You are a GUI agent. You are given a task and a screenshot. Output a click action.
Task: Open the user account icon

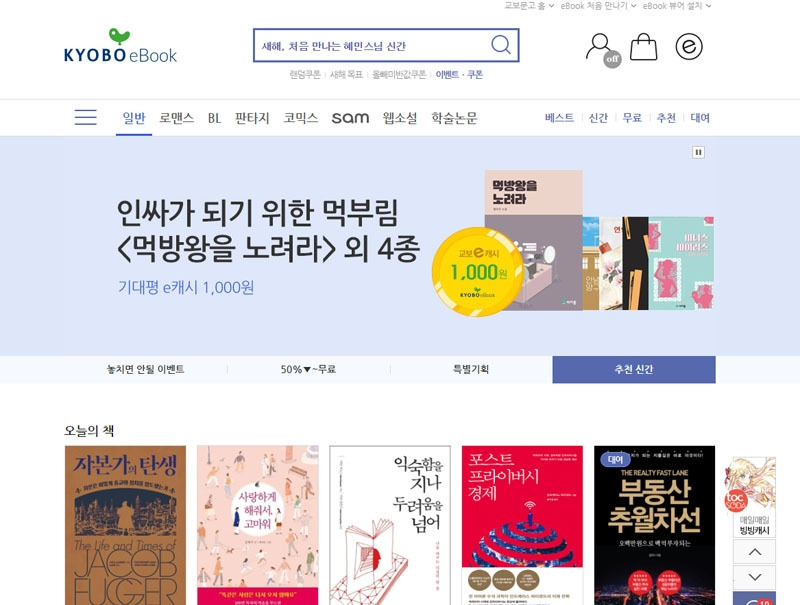(x=602, y=49)
